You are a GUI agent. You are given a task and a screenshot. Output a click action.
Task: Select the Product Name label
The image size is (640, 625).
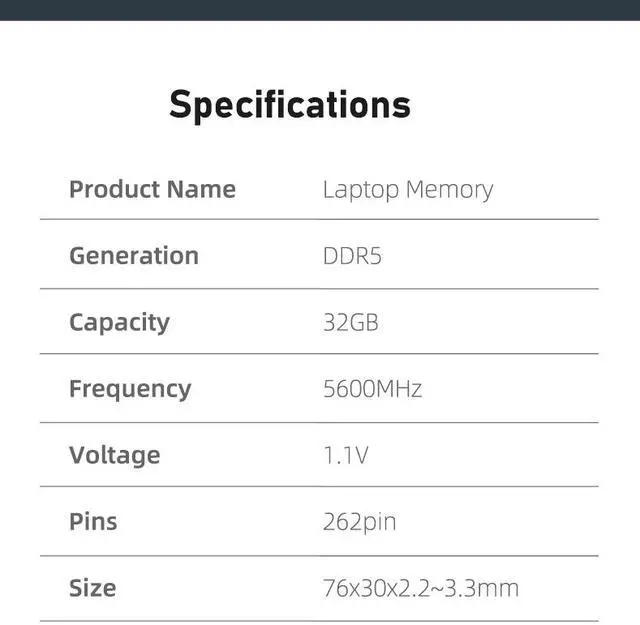pyautogui.click(x=152, y=189)
